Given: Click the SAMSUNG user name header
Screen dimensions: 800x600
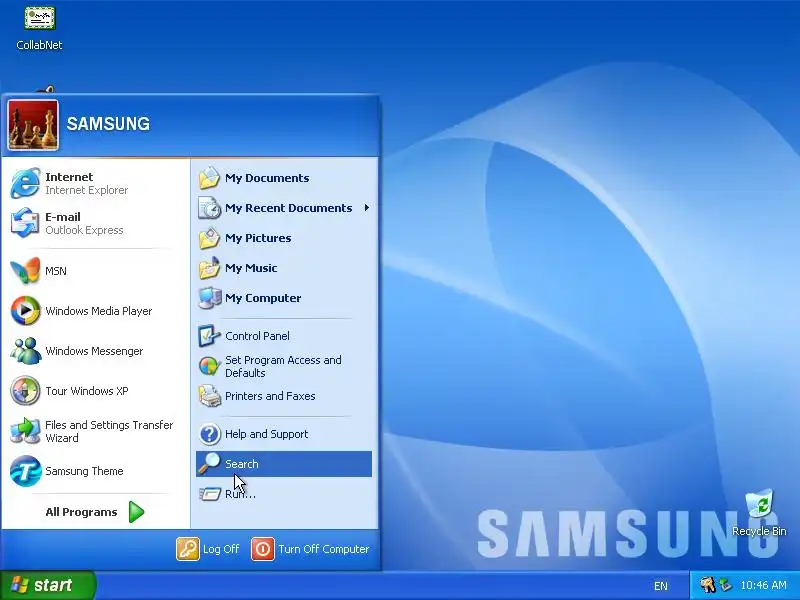Looking at the screenshot, I should click(x=108, y=123).
